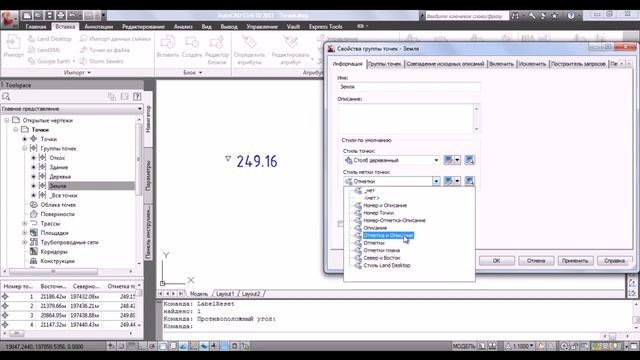Click the Отмена button in dialog
The height and width of the screenshot is (360, 640).
536,261
